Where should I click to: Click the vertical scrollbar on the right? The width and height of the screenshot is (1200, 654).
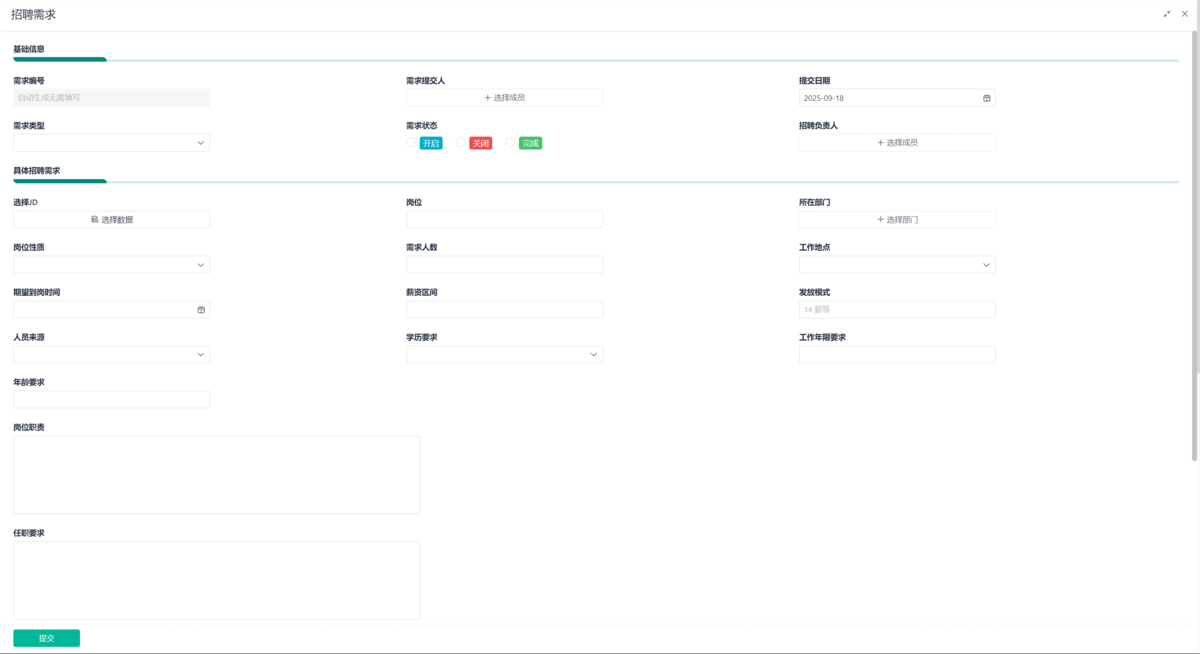point(1195,245)
